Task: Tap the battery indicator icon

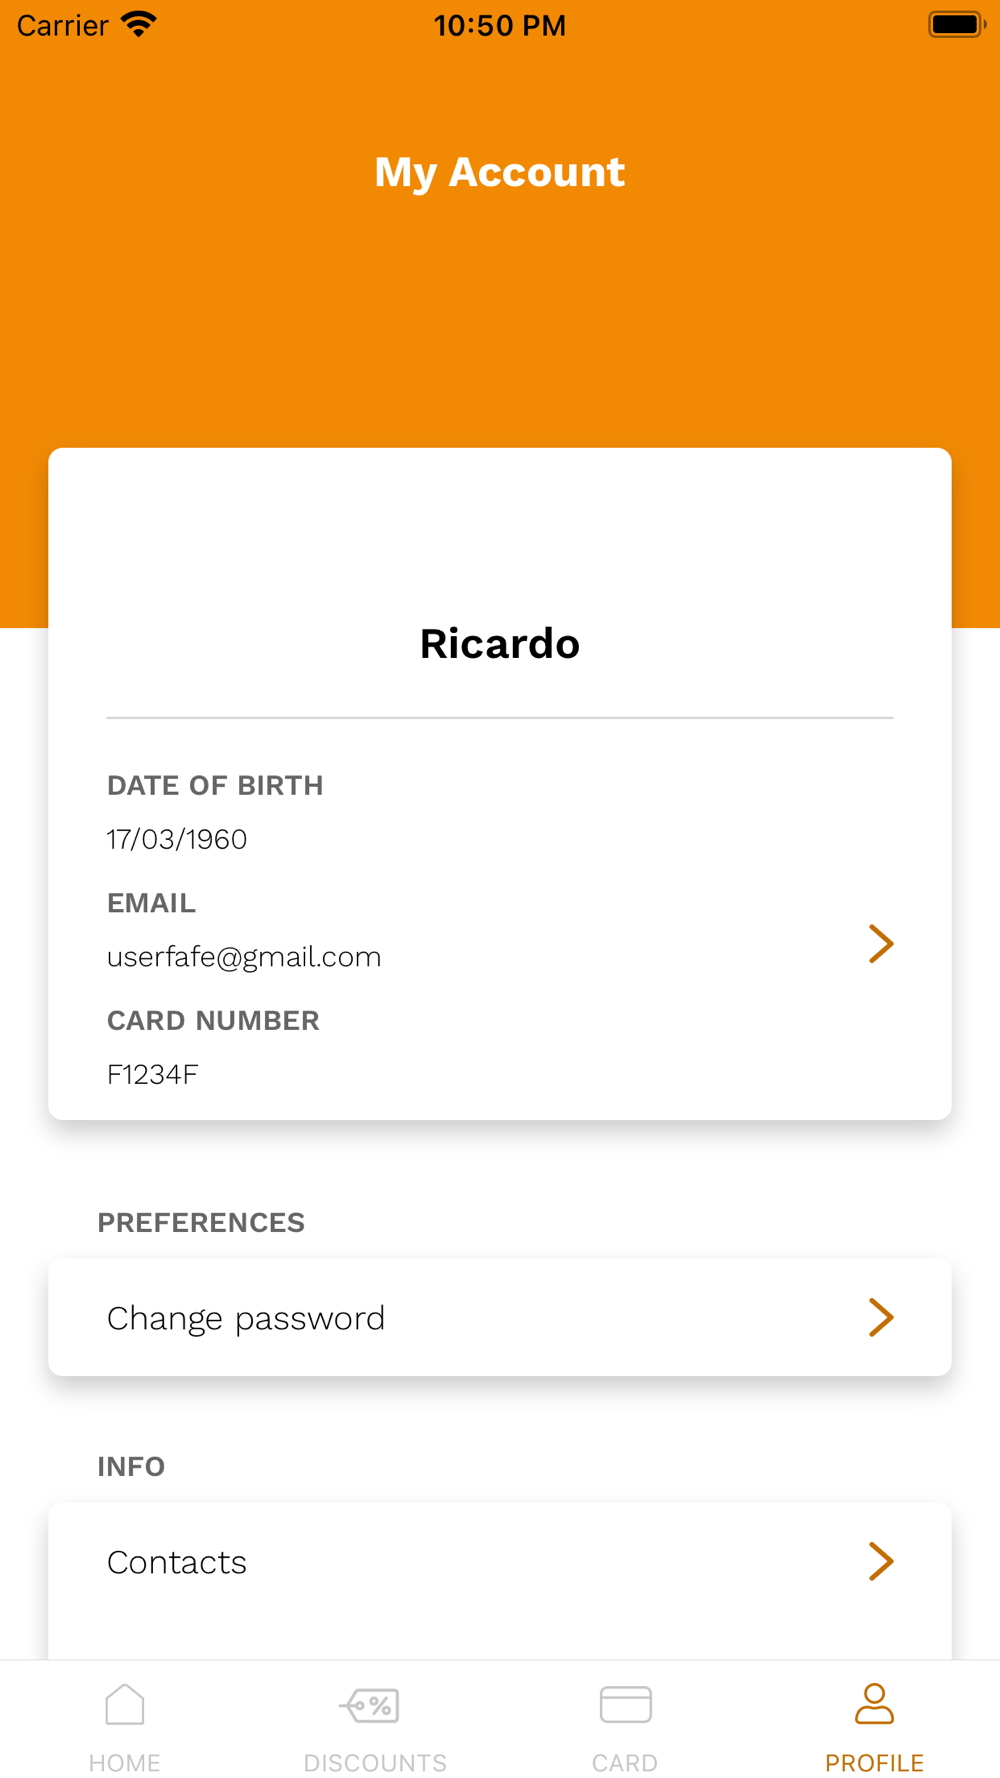Action: [x=956, y=24]
